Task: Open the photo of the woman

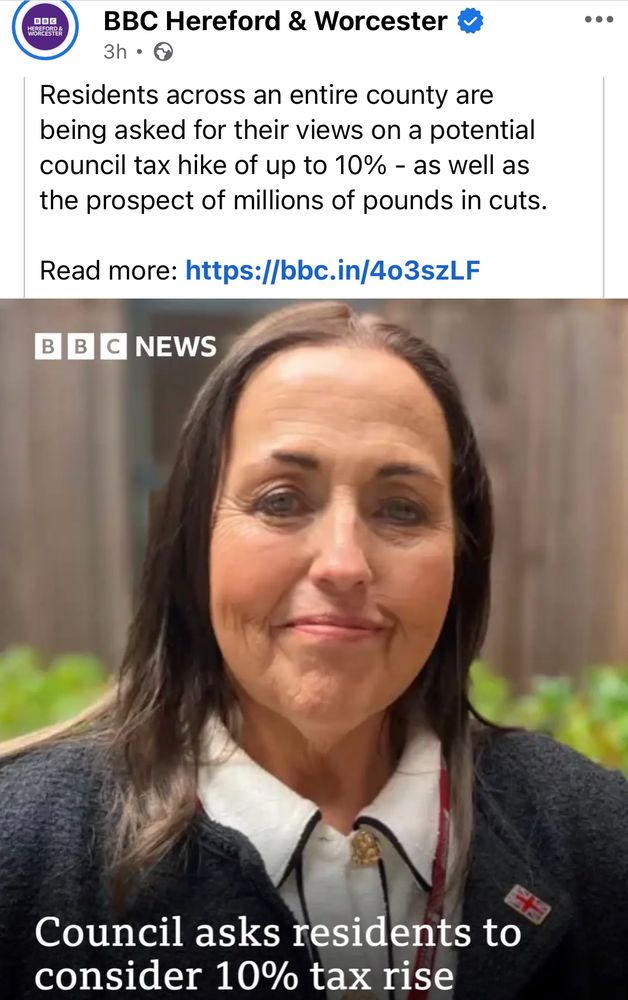Action: 314,649
